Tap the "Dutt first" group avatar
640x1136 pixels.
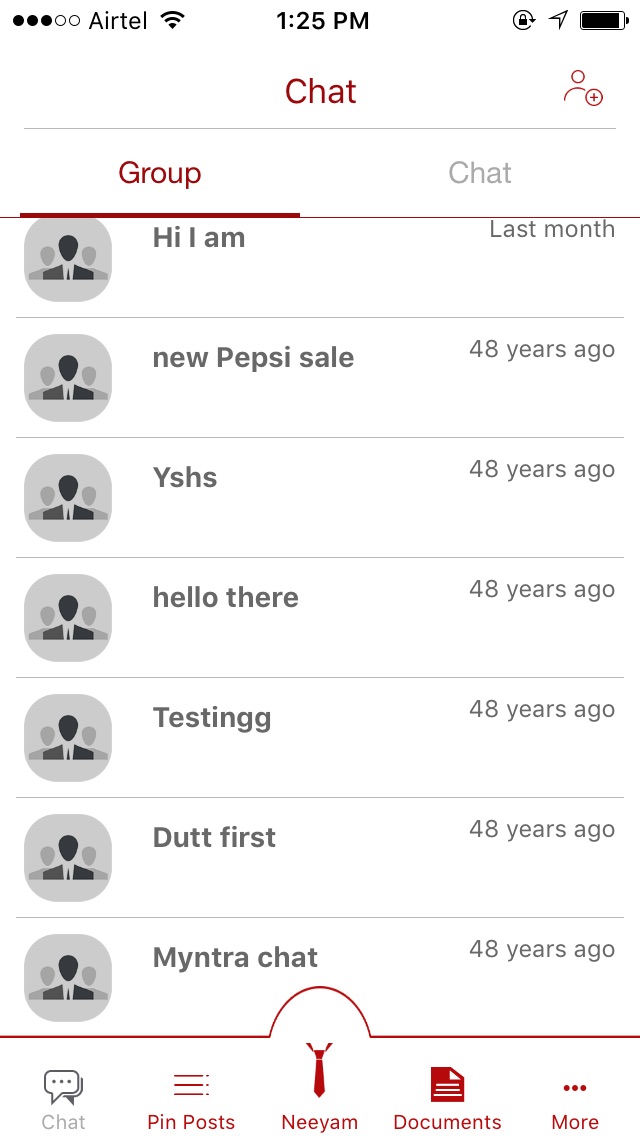tap(68, 858)
